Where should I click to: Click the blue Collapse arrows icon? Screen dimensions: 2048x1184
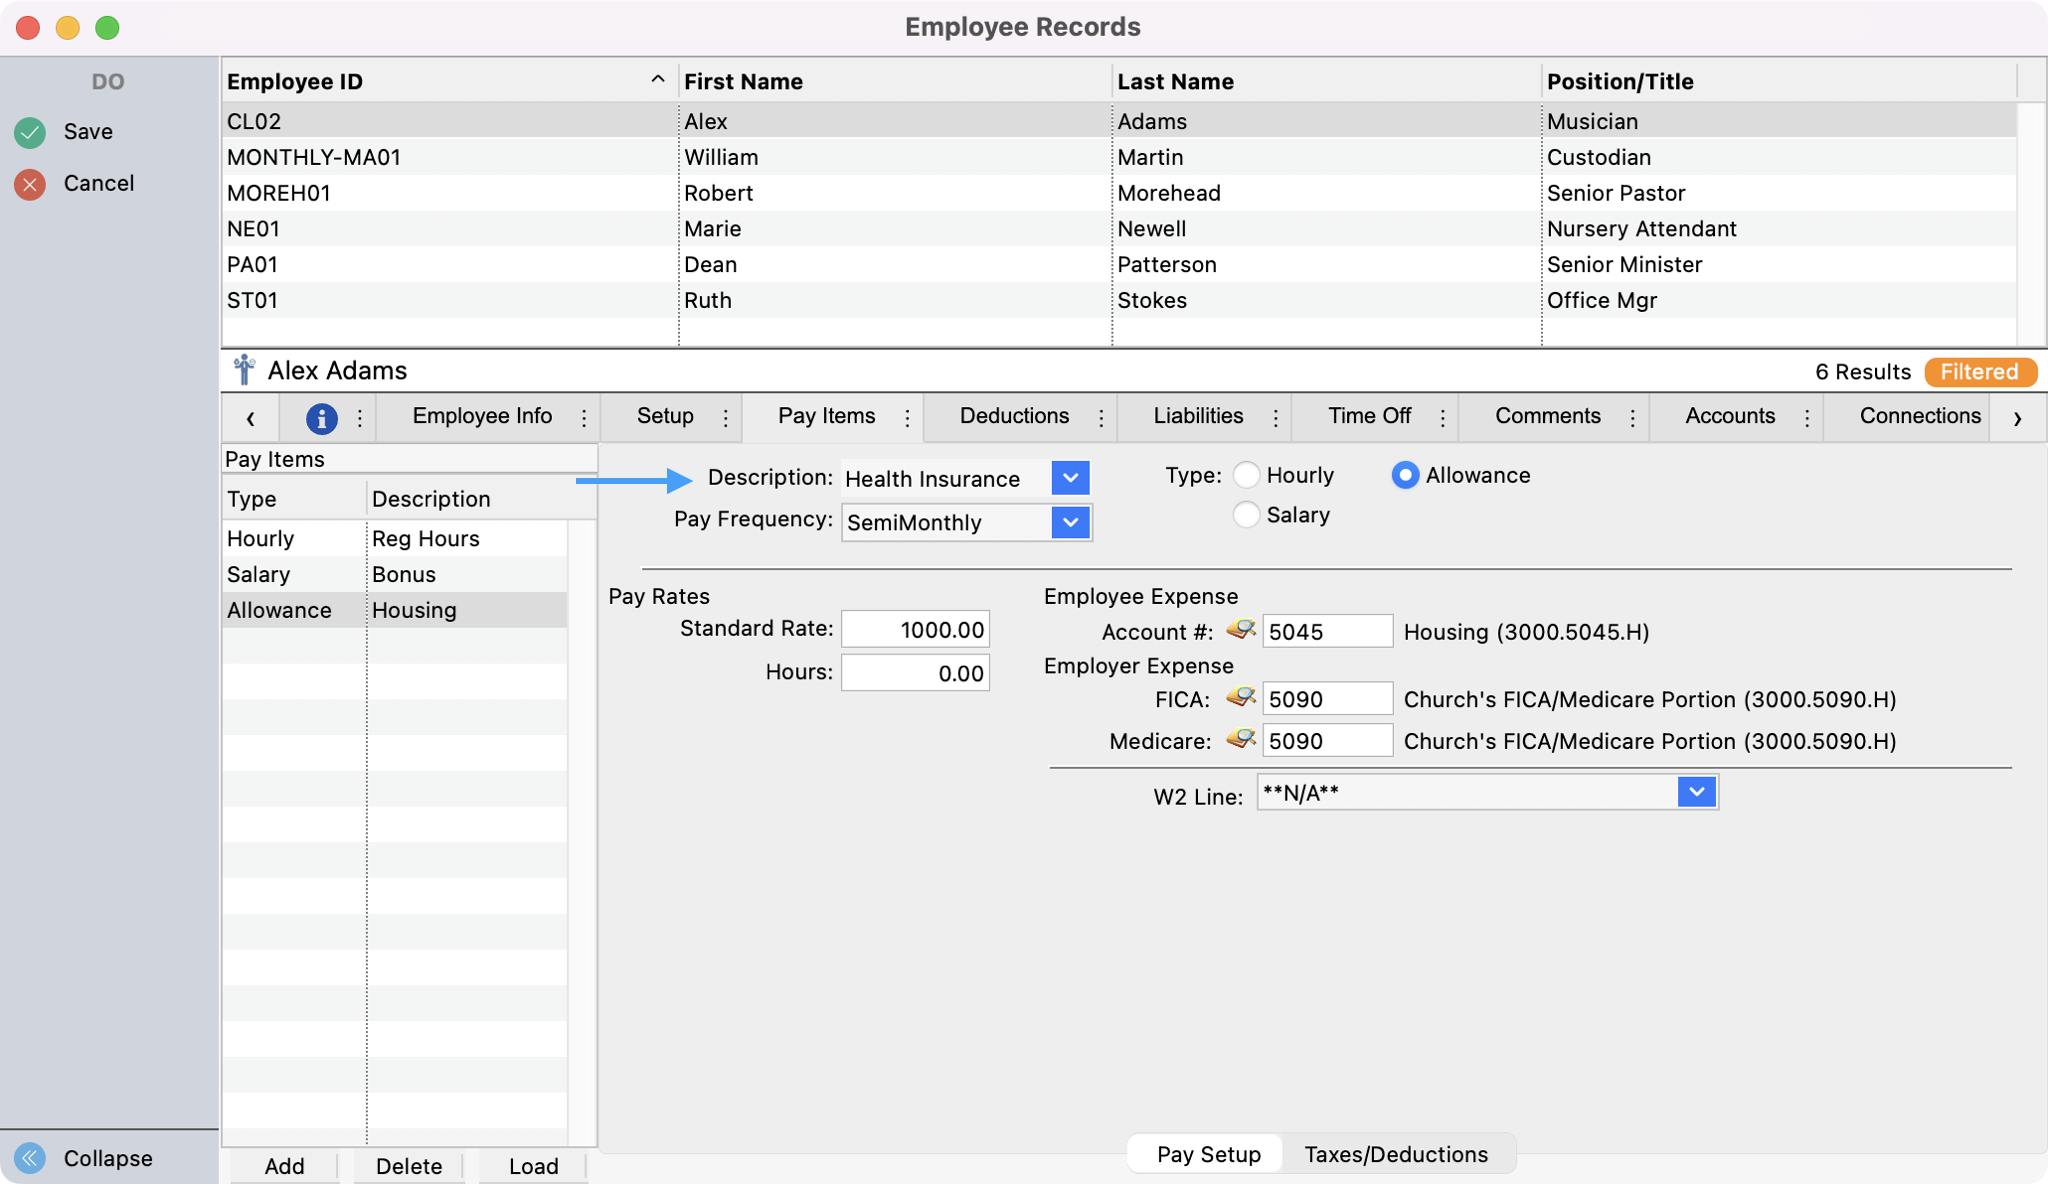(30, 1158)
